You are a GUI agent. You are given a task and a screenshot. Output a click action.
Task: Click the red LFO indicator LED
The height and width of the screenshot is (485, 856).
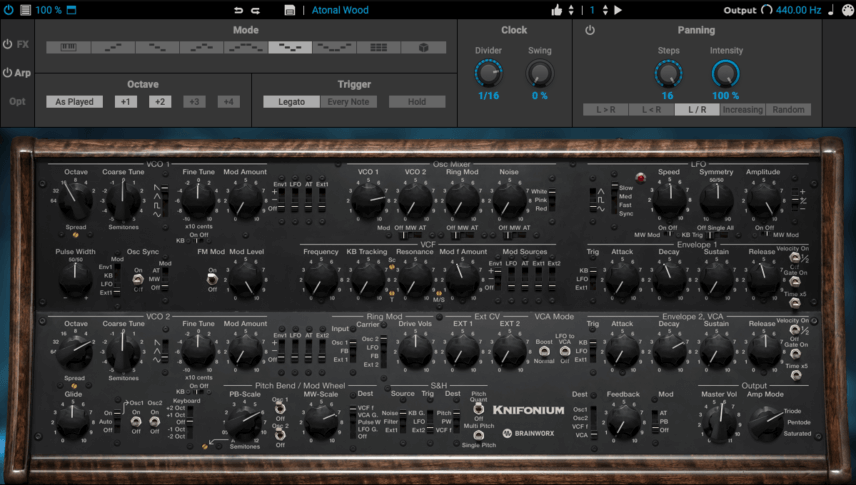pos(640,178)
